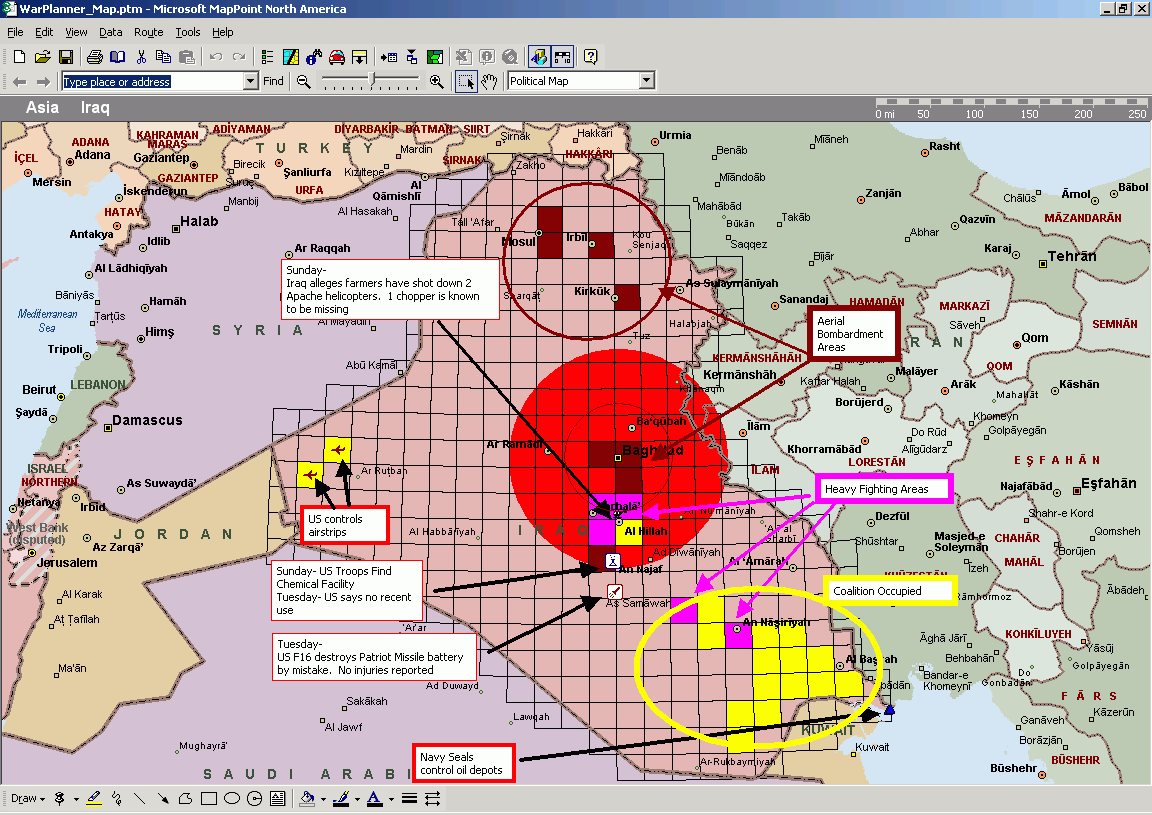Select the Hand pan tool

[489, 82]
